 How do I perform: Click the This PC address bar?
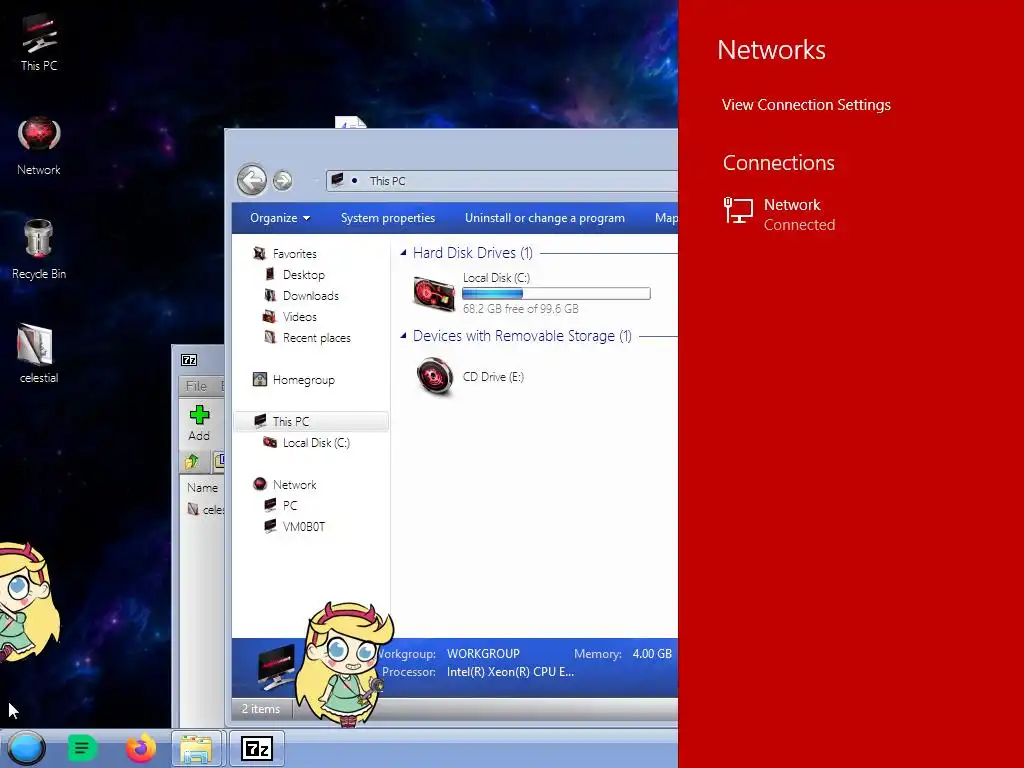click(x=501, y=181)
